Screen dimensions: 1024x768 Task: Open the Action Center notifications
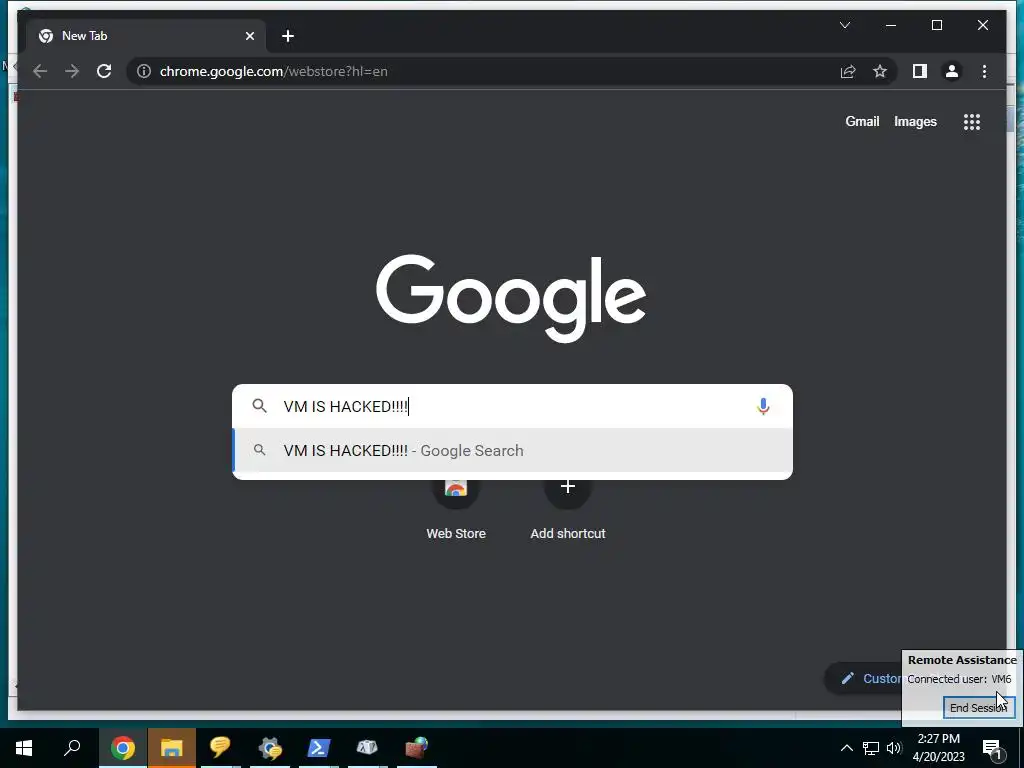tap(993, 749)
